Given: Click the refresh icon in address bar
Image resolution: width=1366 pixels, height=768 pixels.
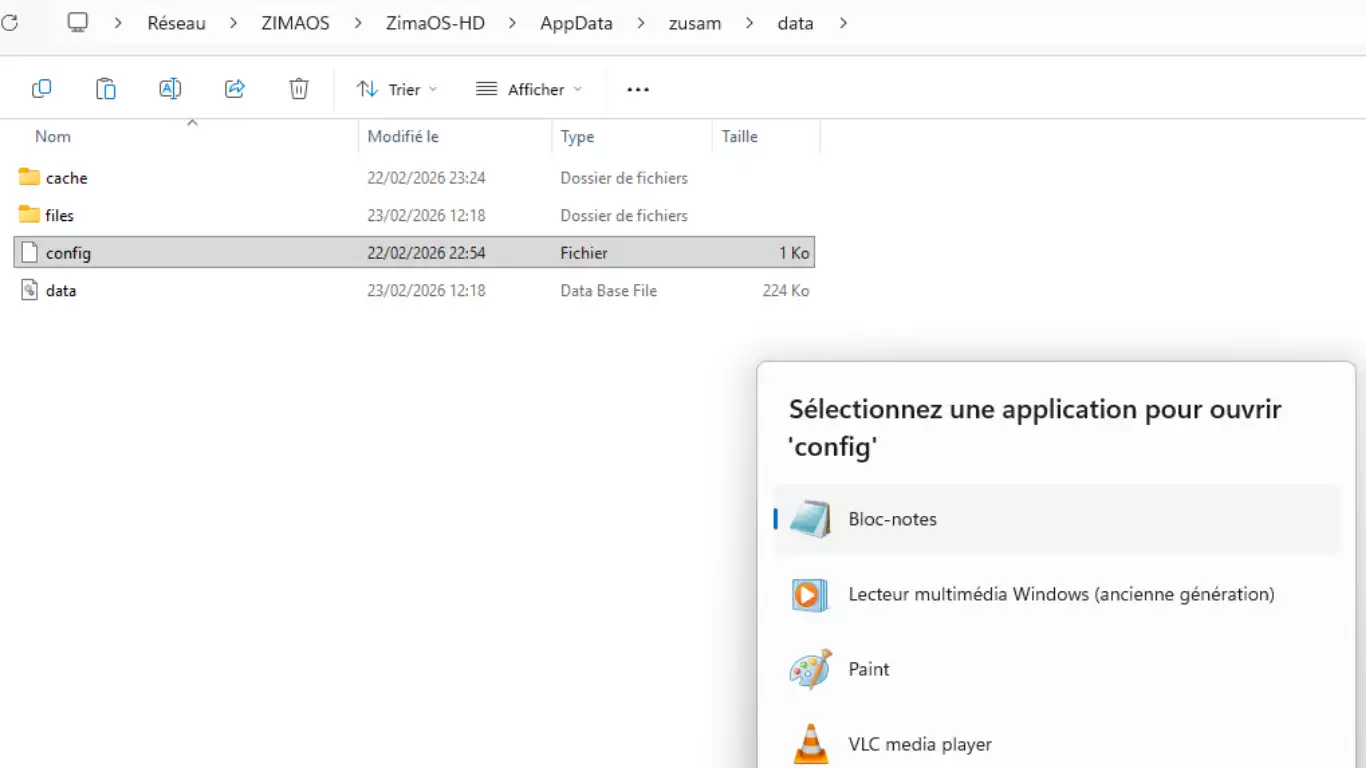Looking at the screenshot, I should [9, 23].
